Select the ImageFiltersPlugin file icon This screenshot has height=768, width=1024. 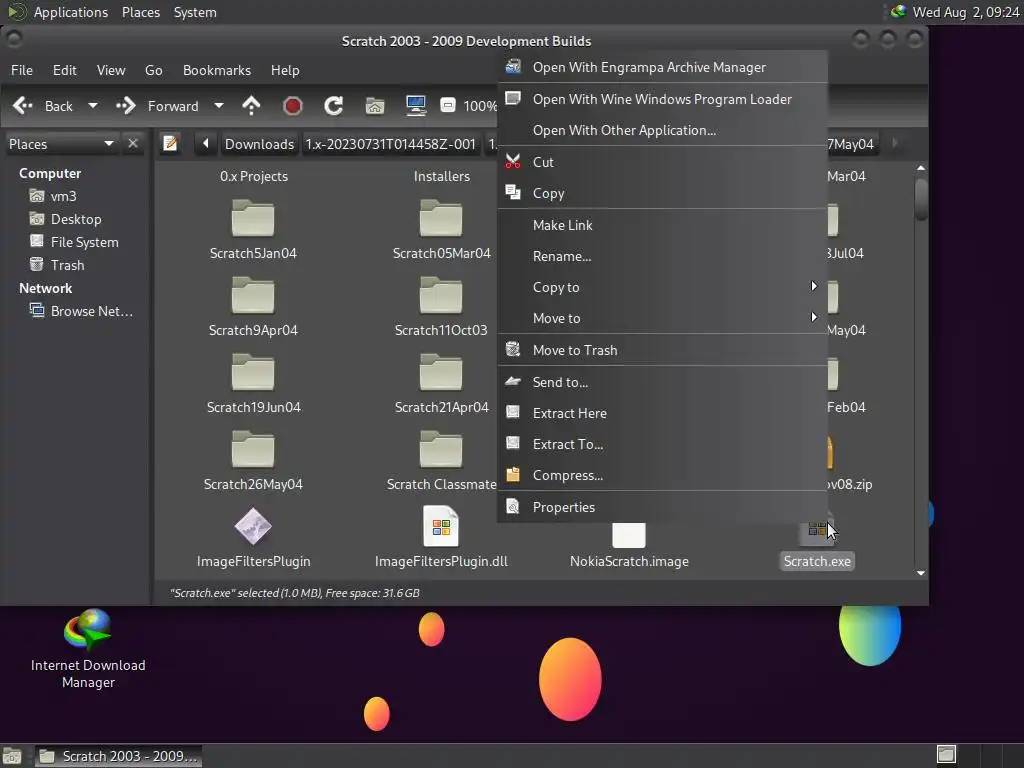pyautogui.click(x=253, y=526)
